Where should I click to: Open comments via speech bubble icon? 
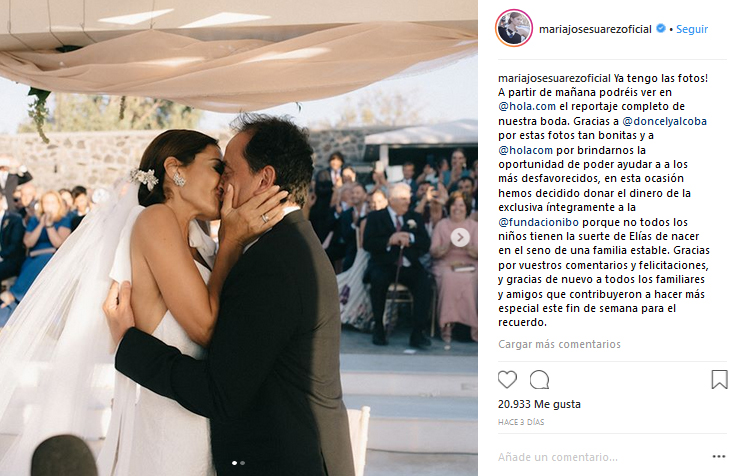click(539, 380)
